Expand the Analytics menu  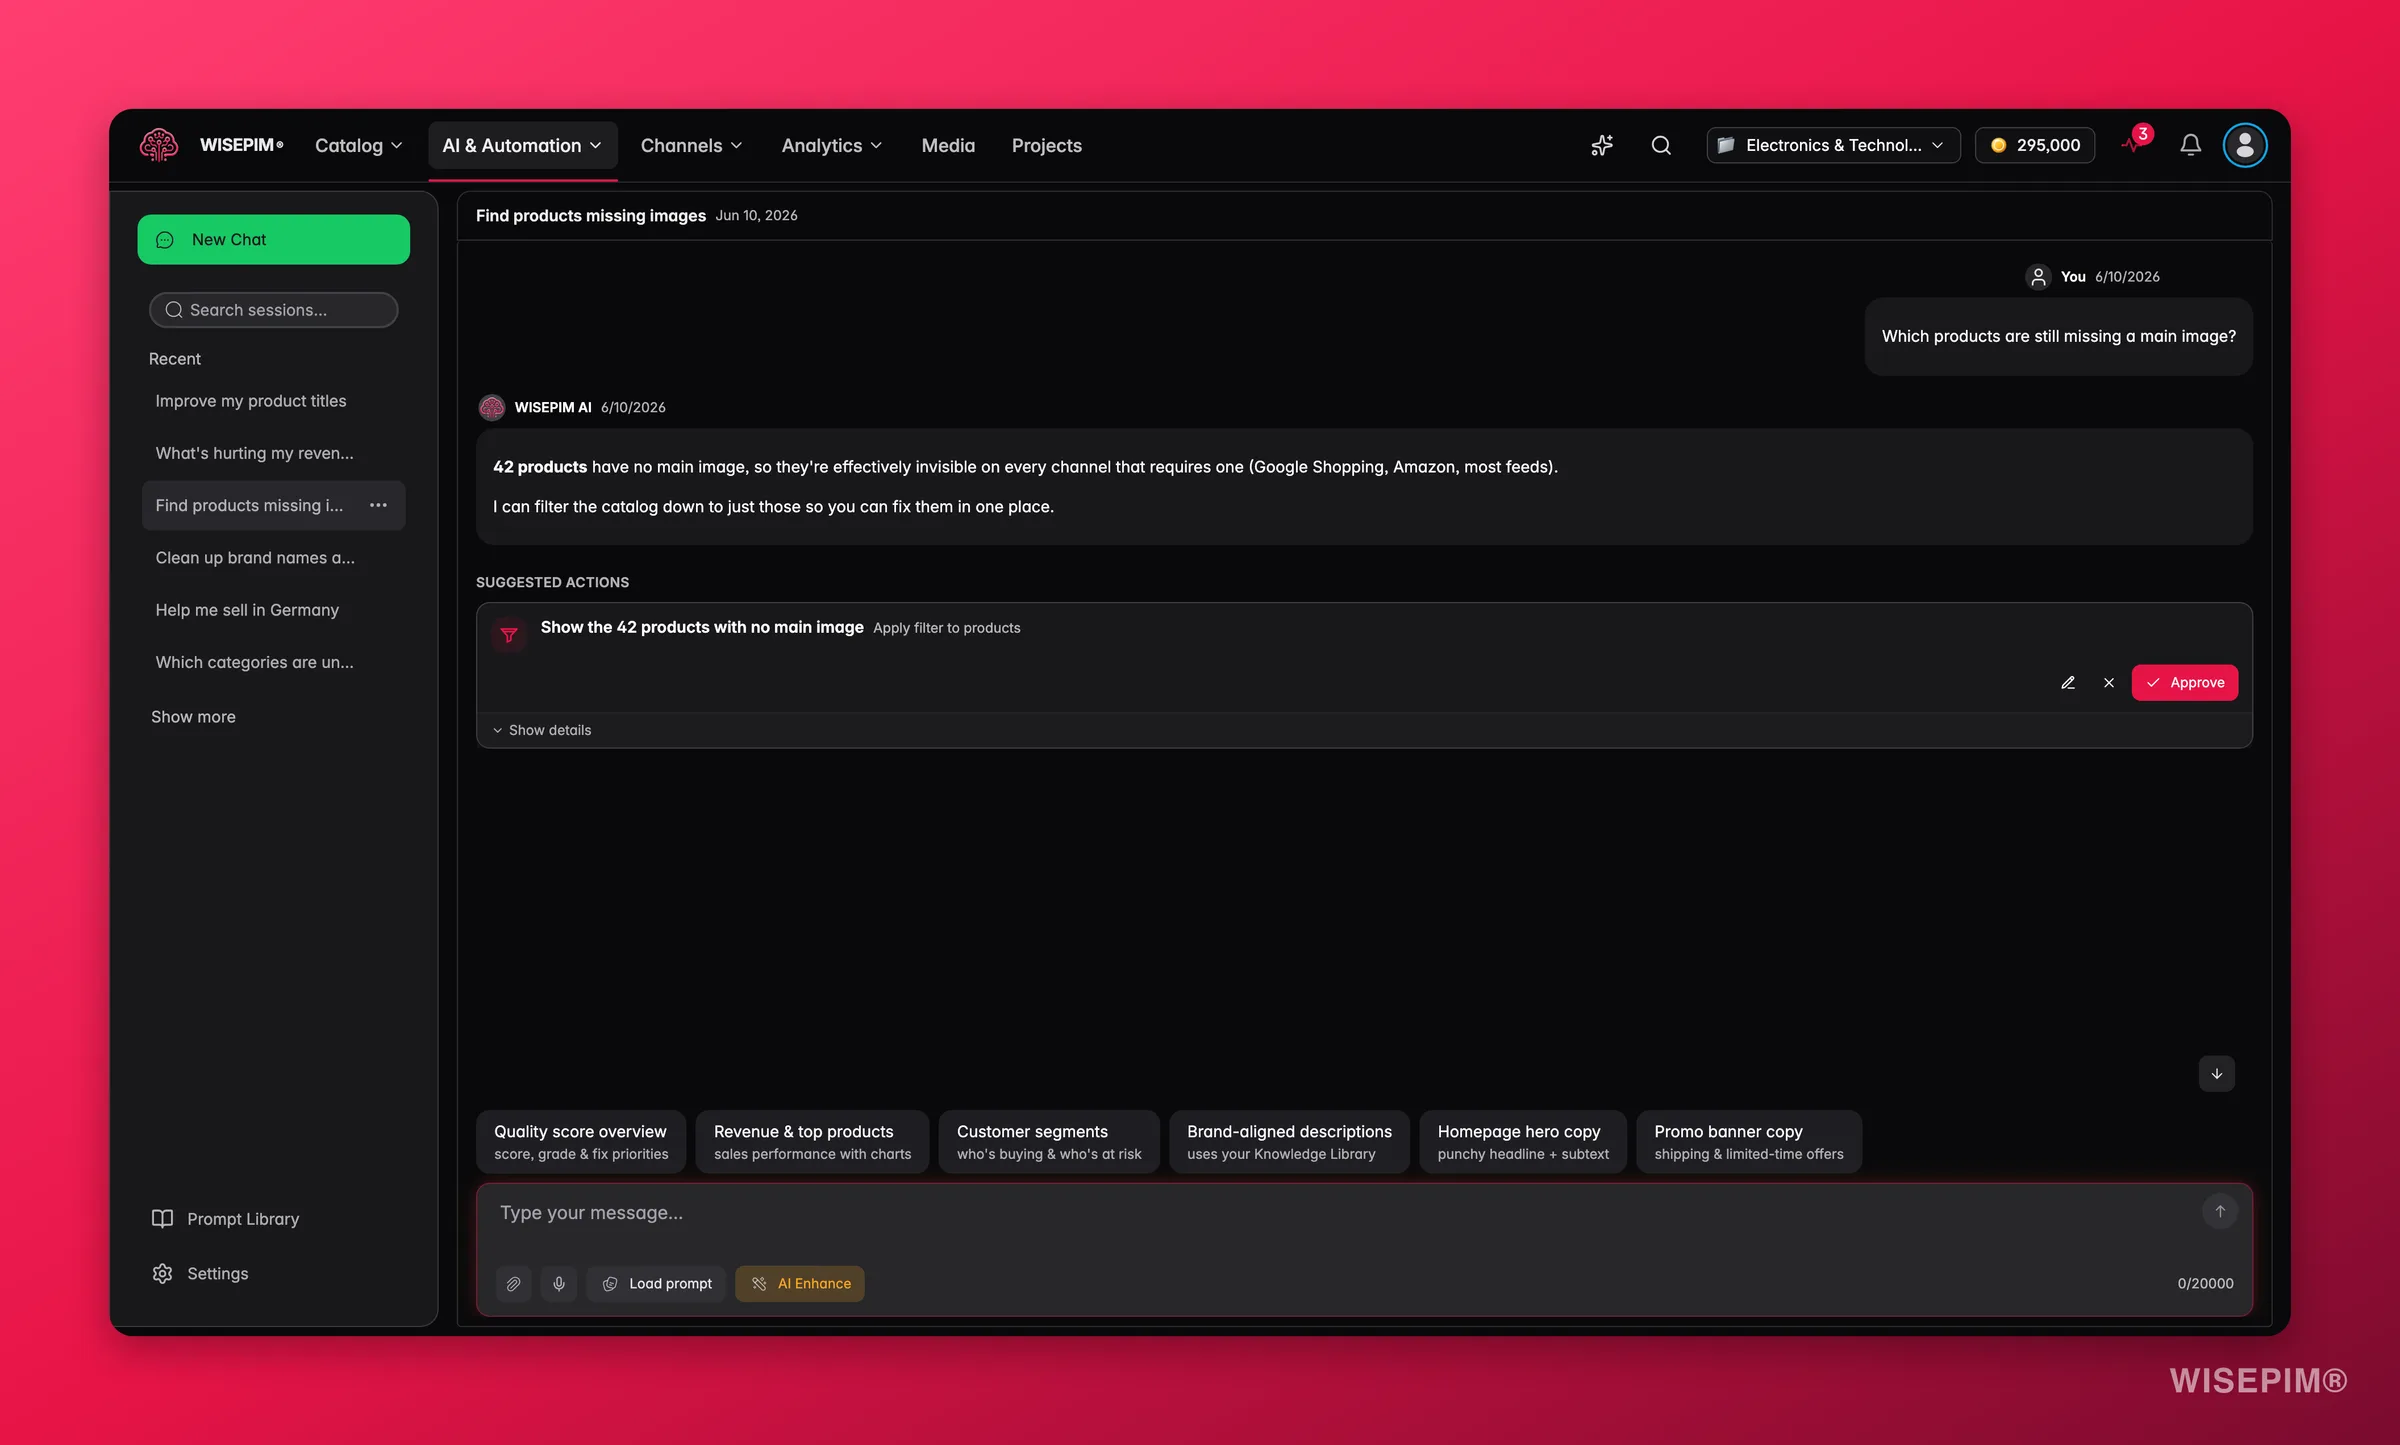[x=831, y=146]
